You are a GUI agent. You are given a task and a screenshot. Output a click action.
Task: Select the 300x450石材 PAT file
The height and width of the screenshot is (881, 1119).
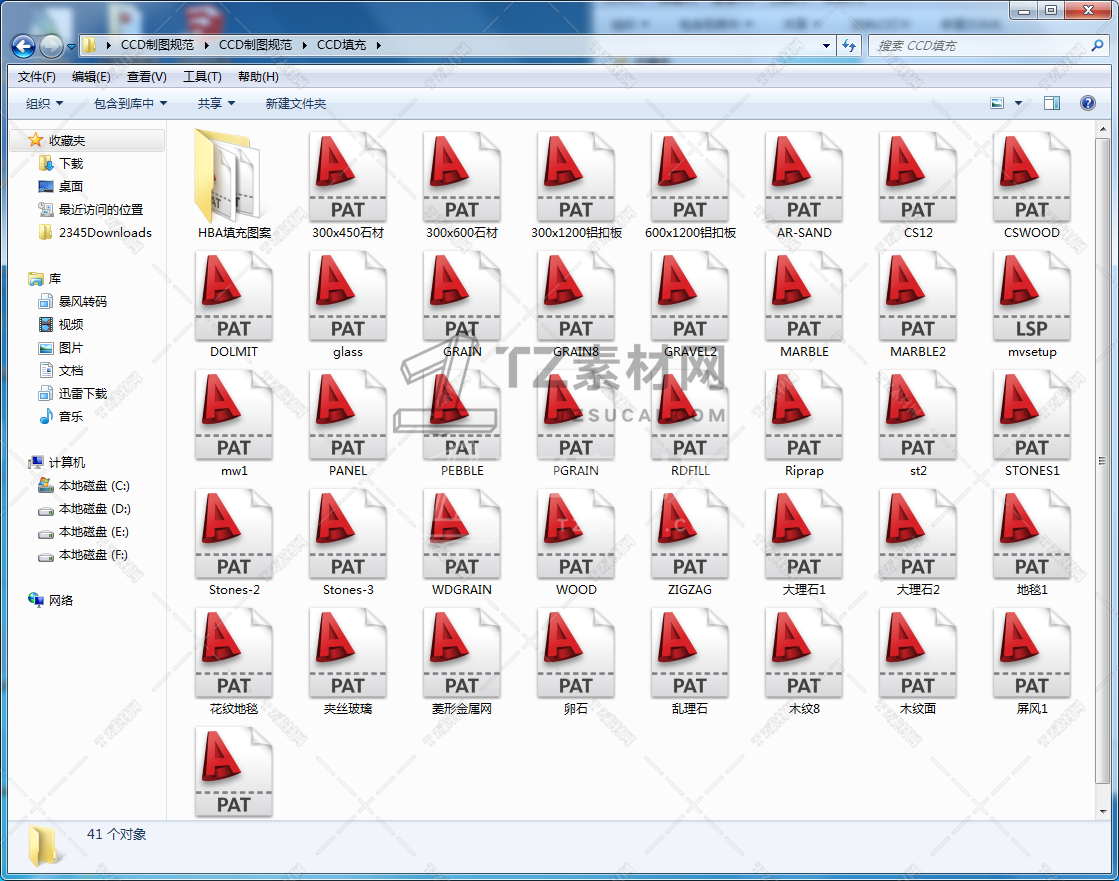(348, 185)
